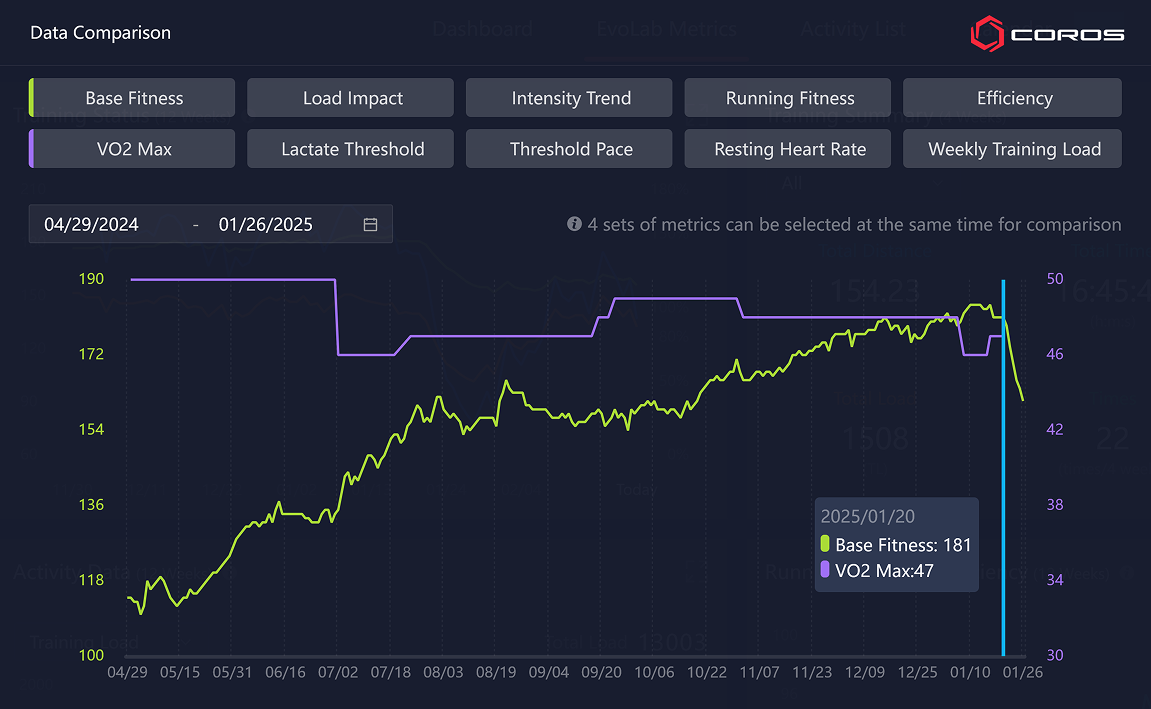Enable the Intensity Trend metric
The width and height of the screenshot is (1151, 709).
pyautogui.click(x=571, y=98)
